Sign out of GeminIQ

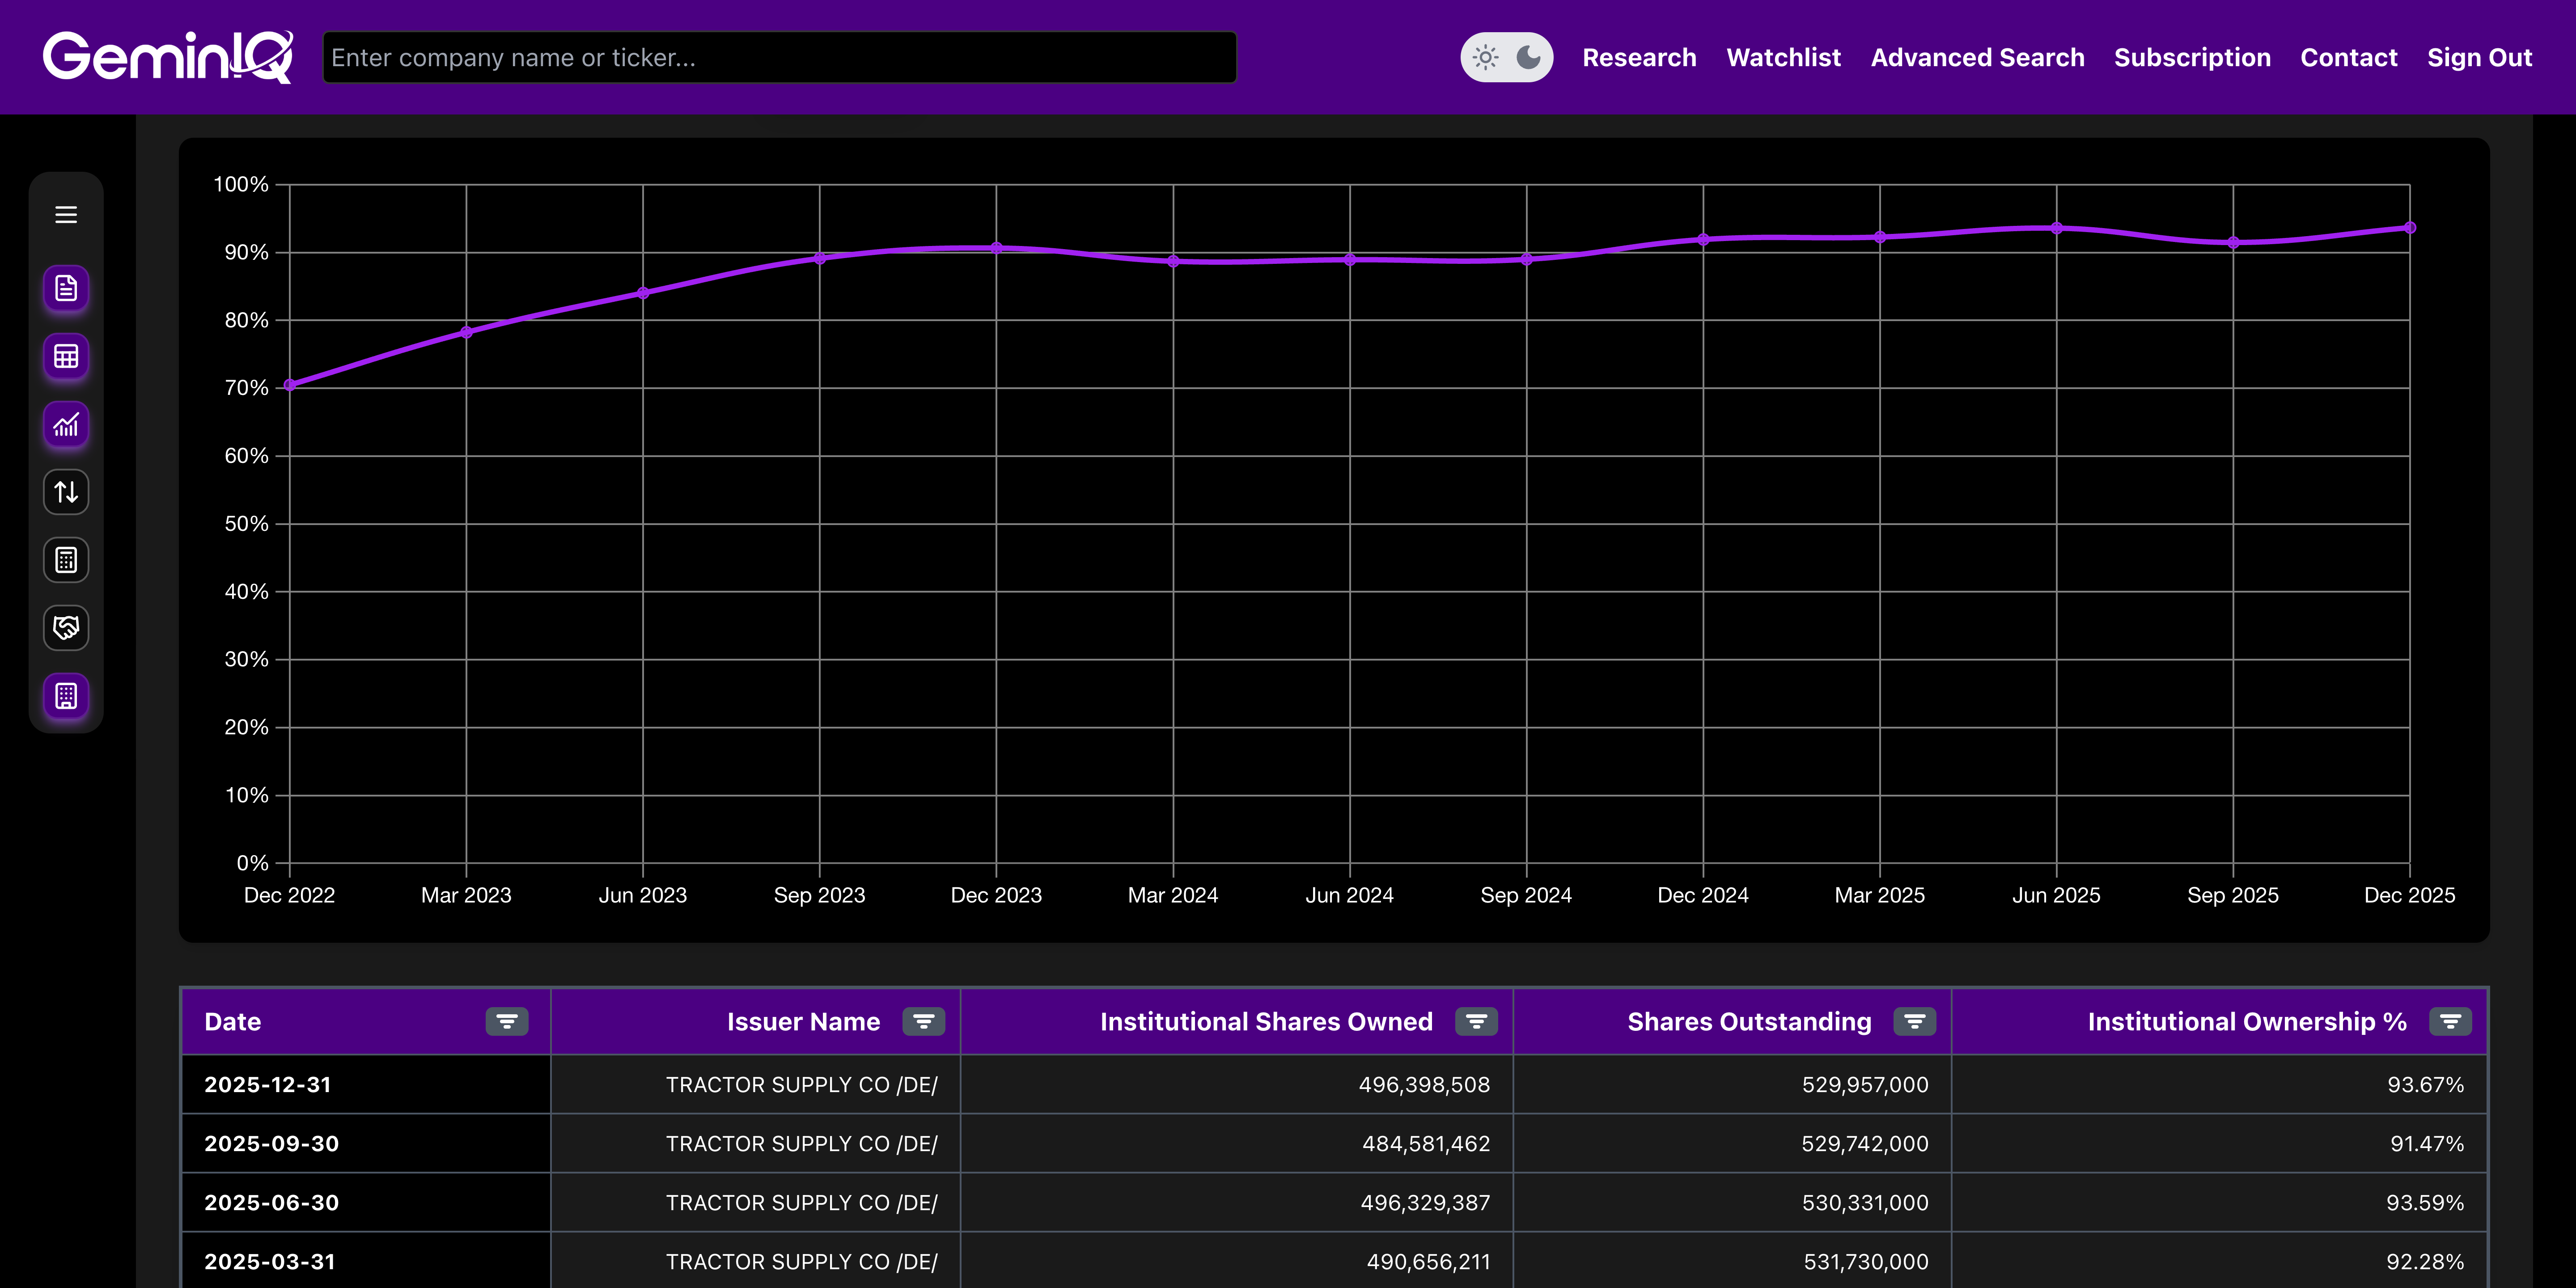[x=2480, y=57]
